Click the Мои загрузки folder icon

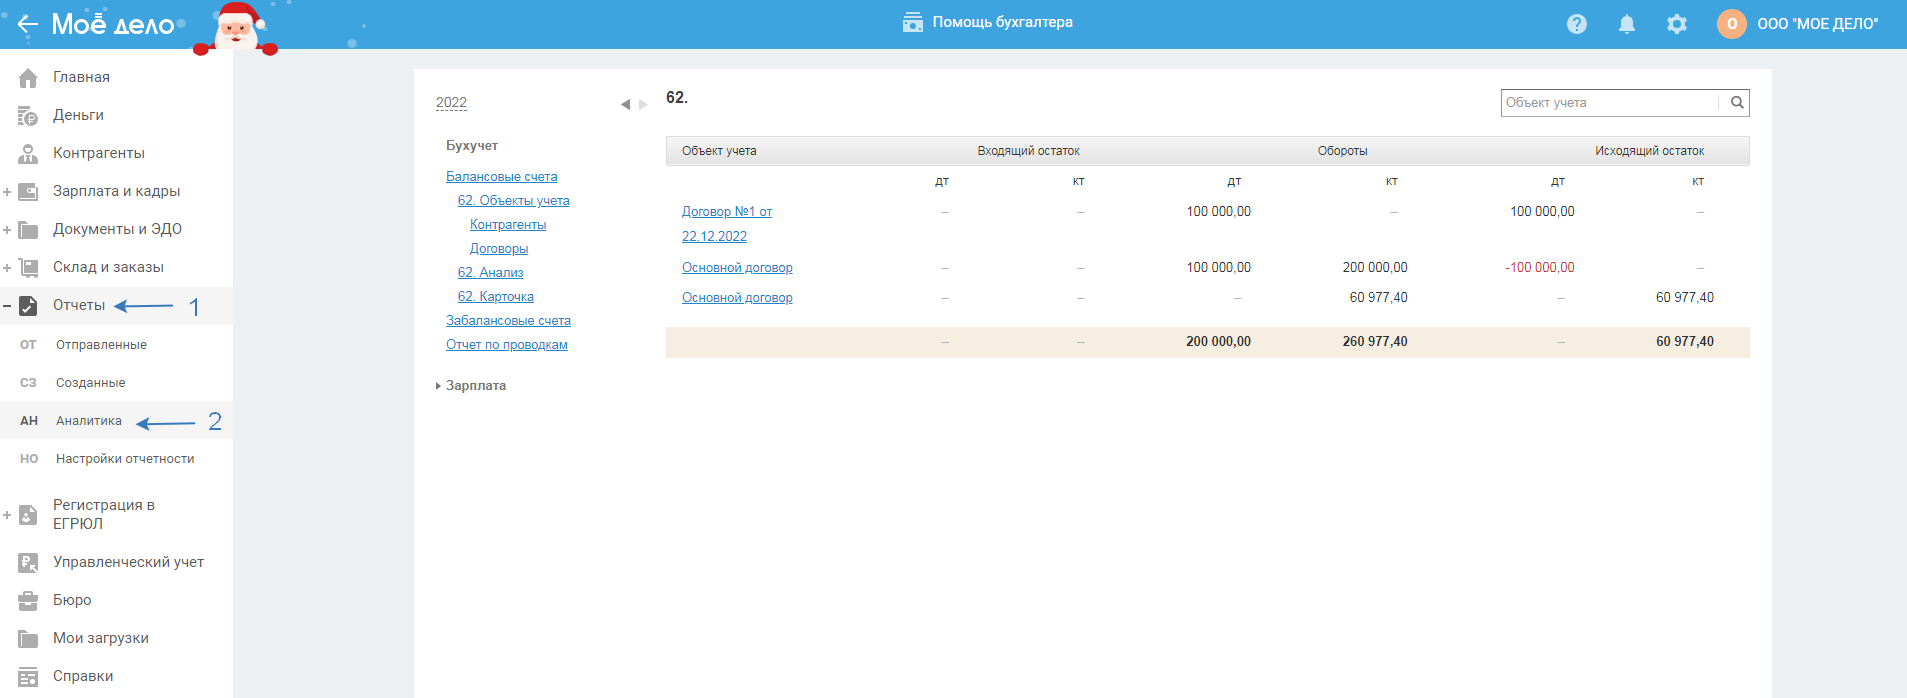(x=28, y=638)
